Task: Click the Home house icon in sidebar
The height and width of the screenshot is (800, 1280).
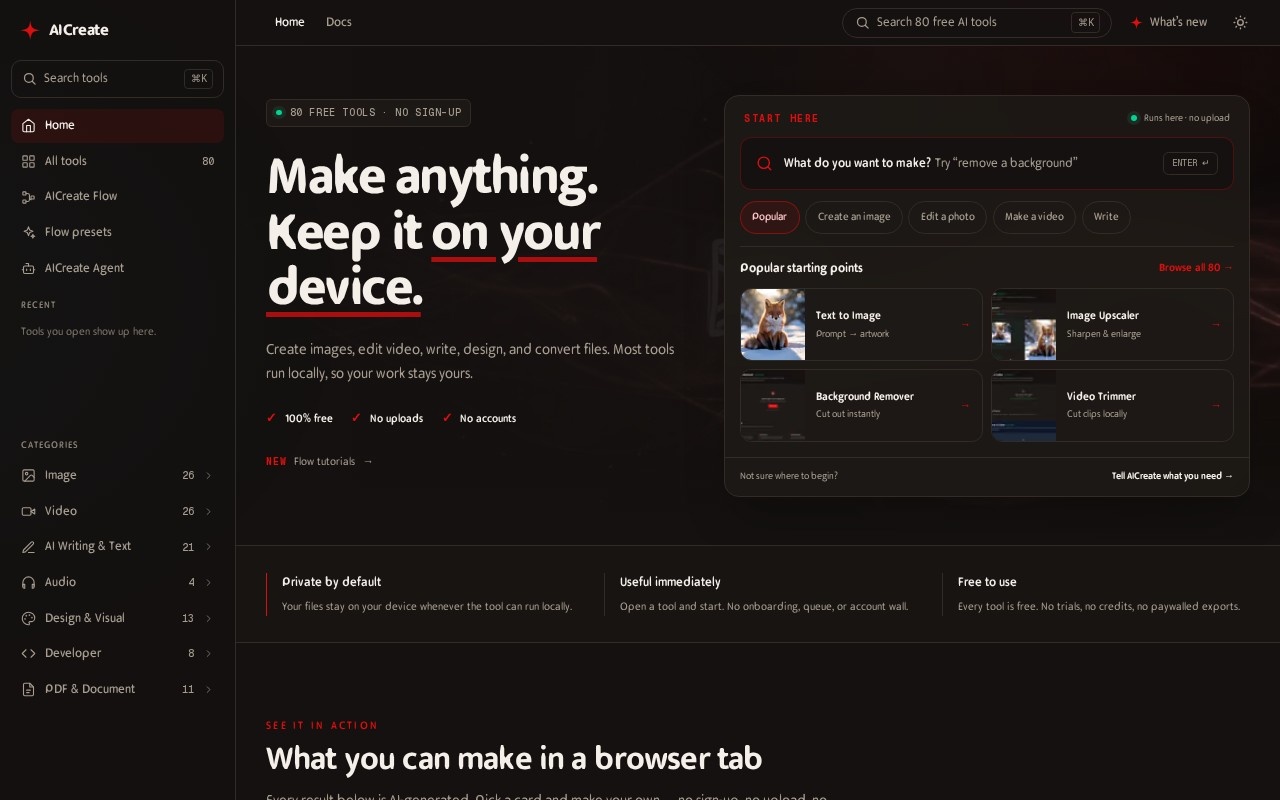Action: (28, 125)
